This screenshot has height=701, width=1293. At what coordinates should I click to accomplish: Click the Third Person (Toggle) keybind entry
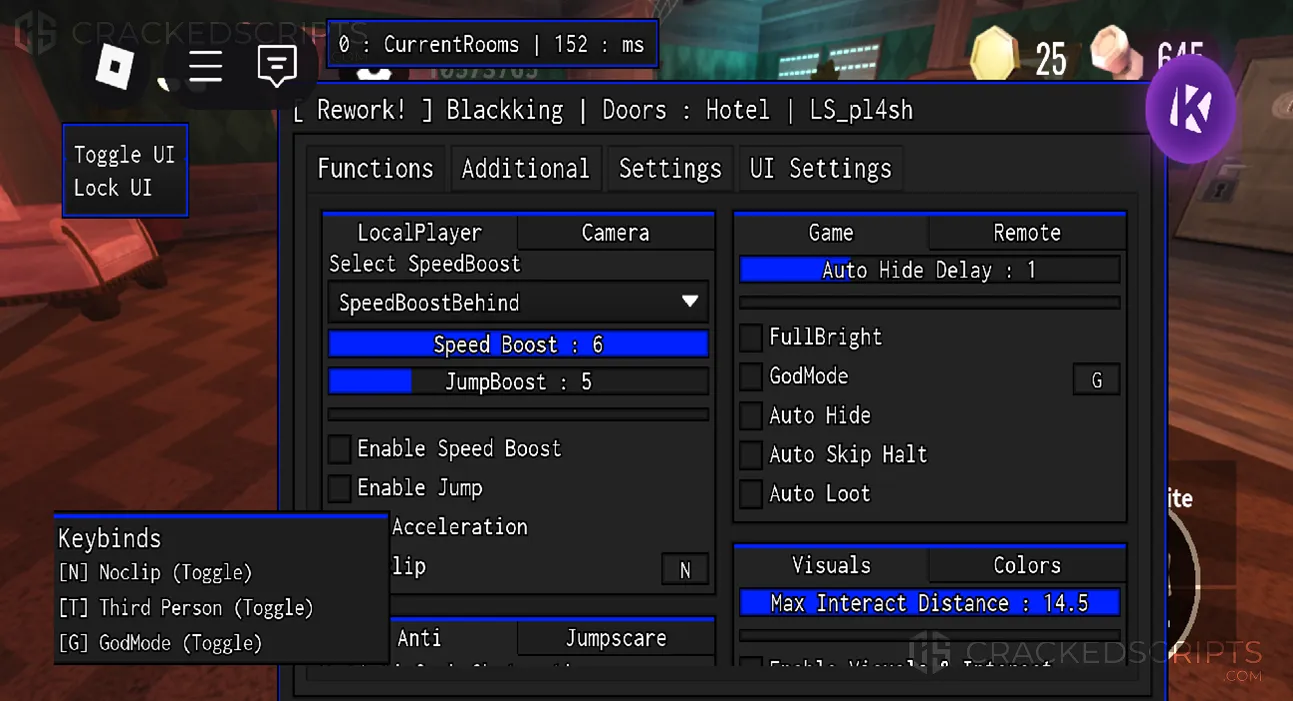[186, 608]
